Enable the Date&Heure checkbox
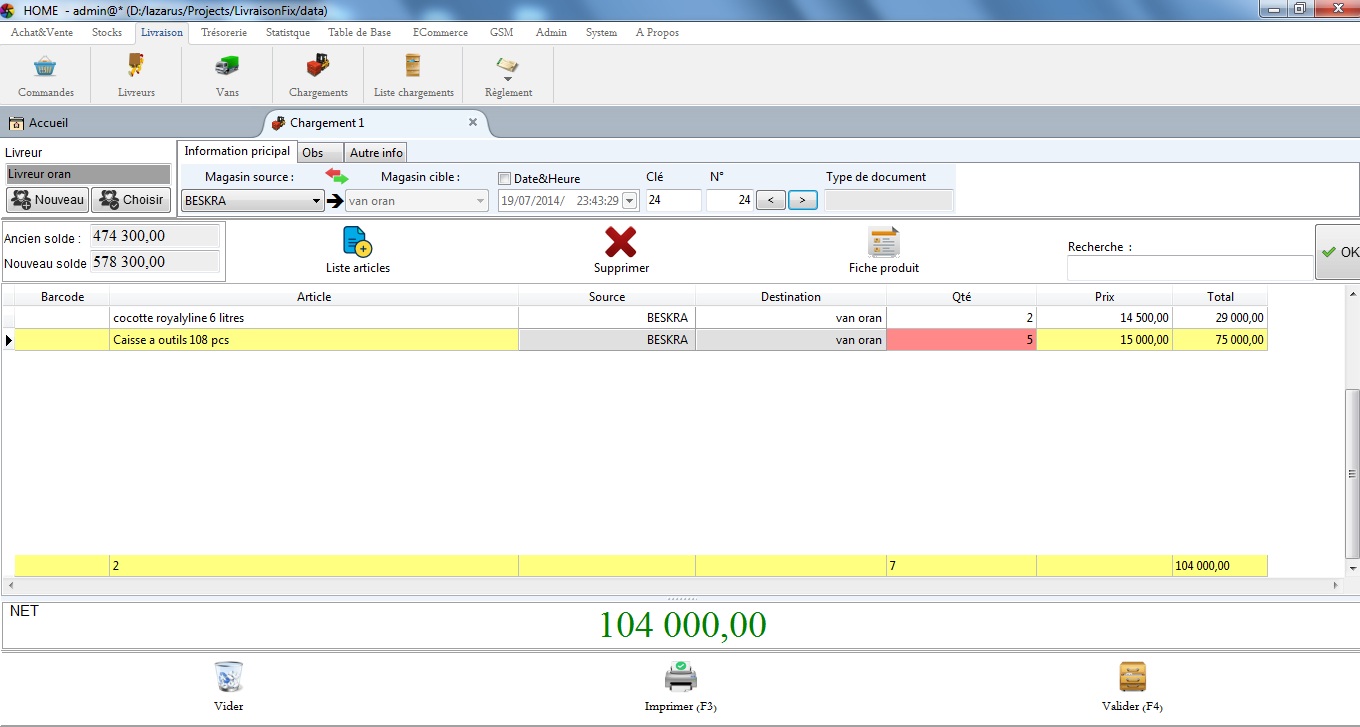The width and height of the screenshot is (1360, 727). (x=505, y=179)
